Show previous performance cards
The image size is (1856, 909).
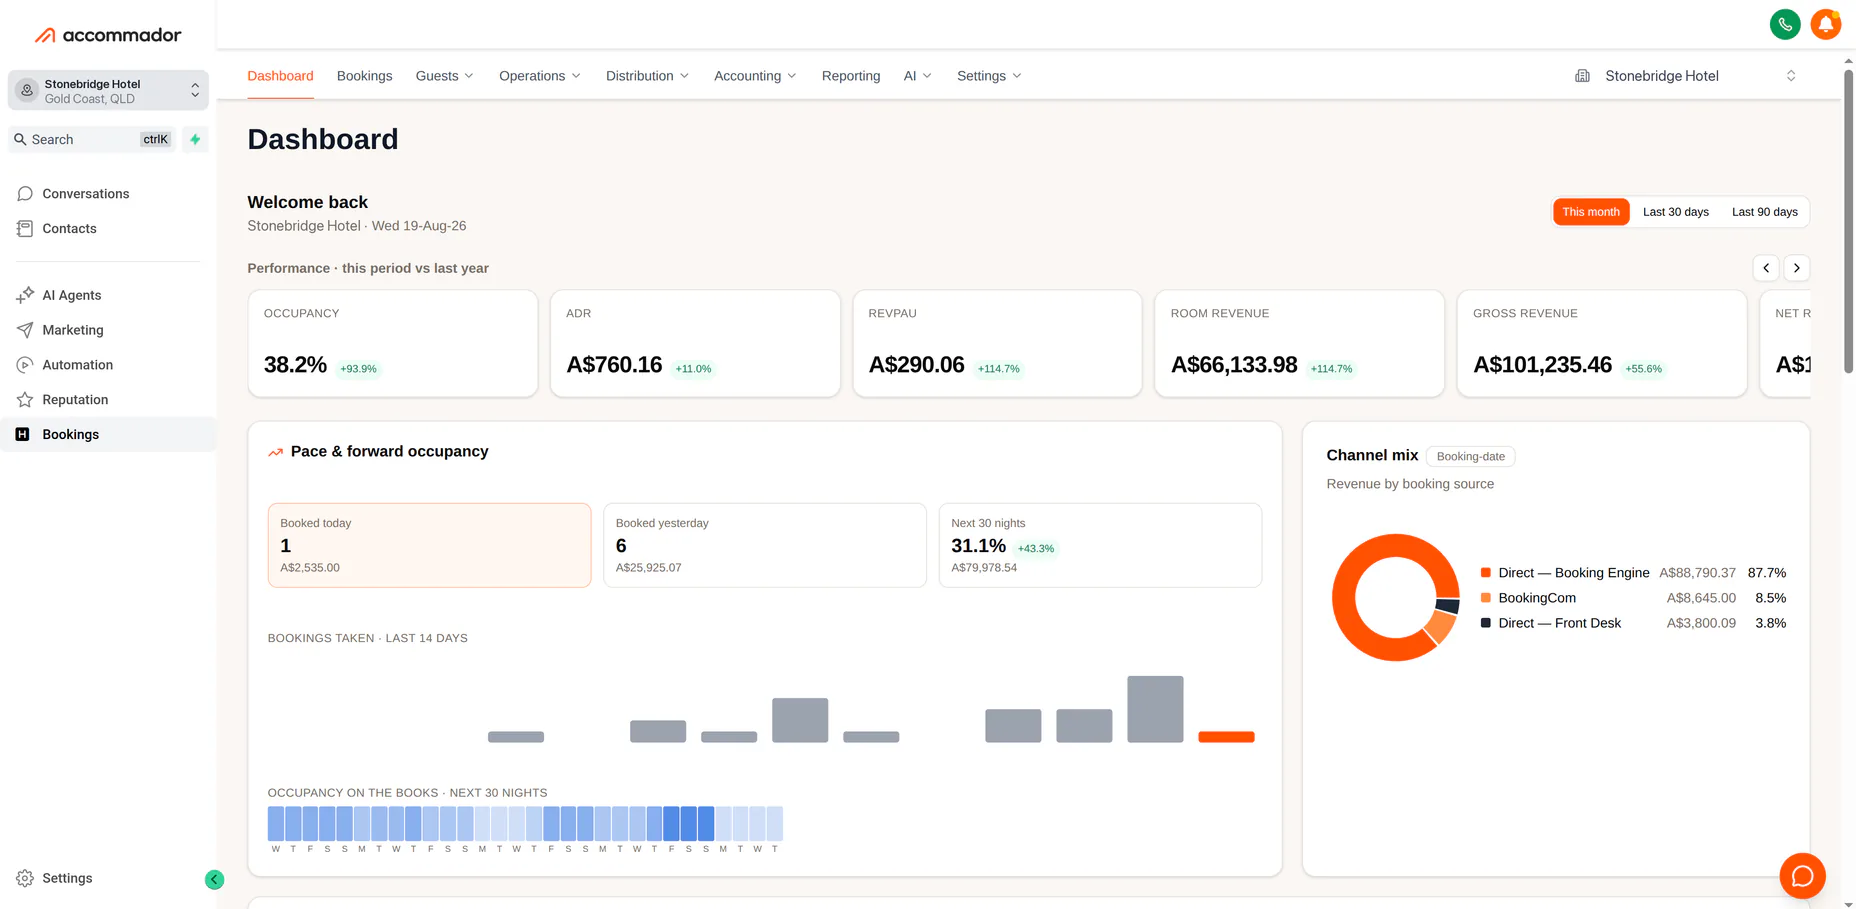tap(1766, 268)
